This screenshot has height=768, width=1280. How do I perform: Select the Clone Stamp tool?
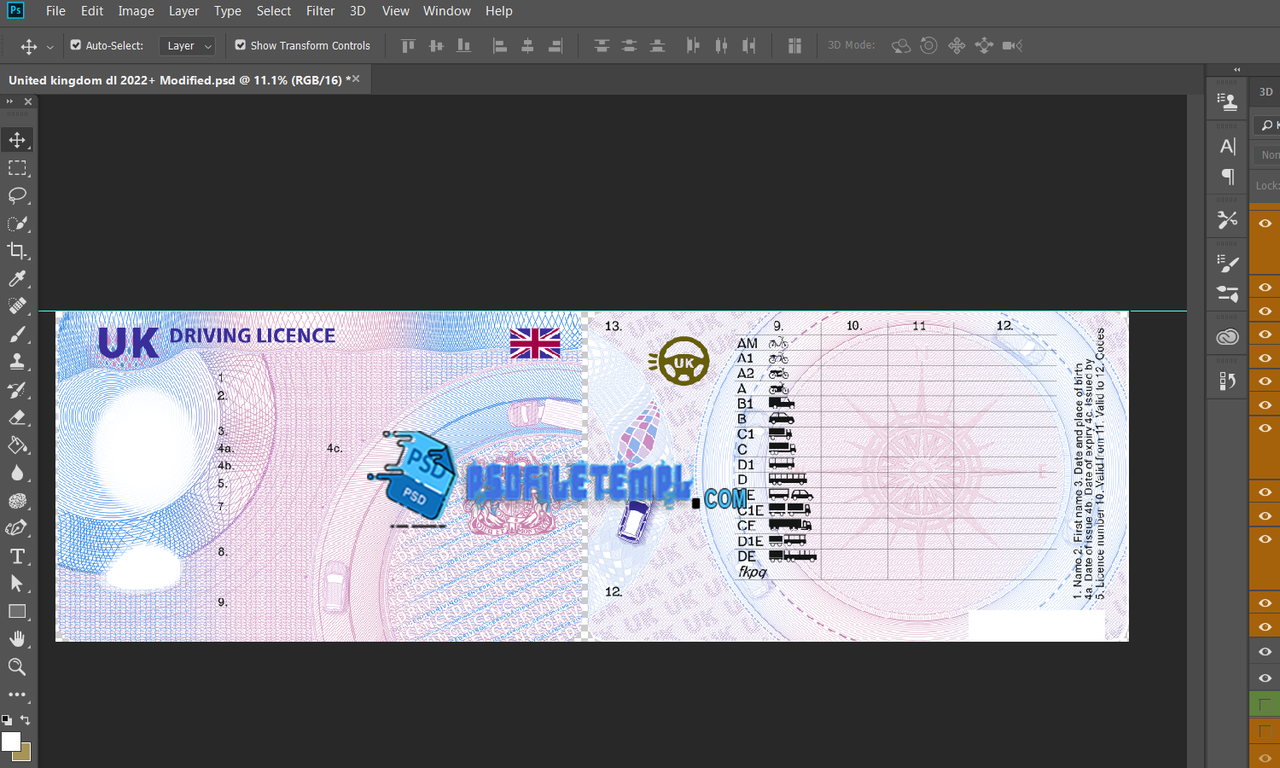[17, 362]
